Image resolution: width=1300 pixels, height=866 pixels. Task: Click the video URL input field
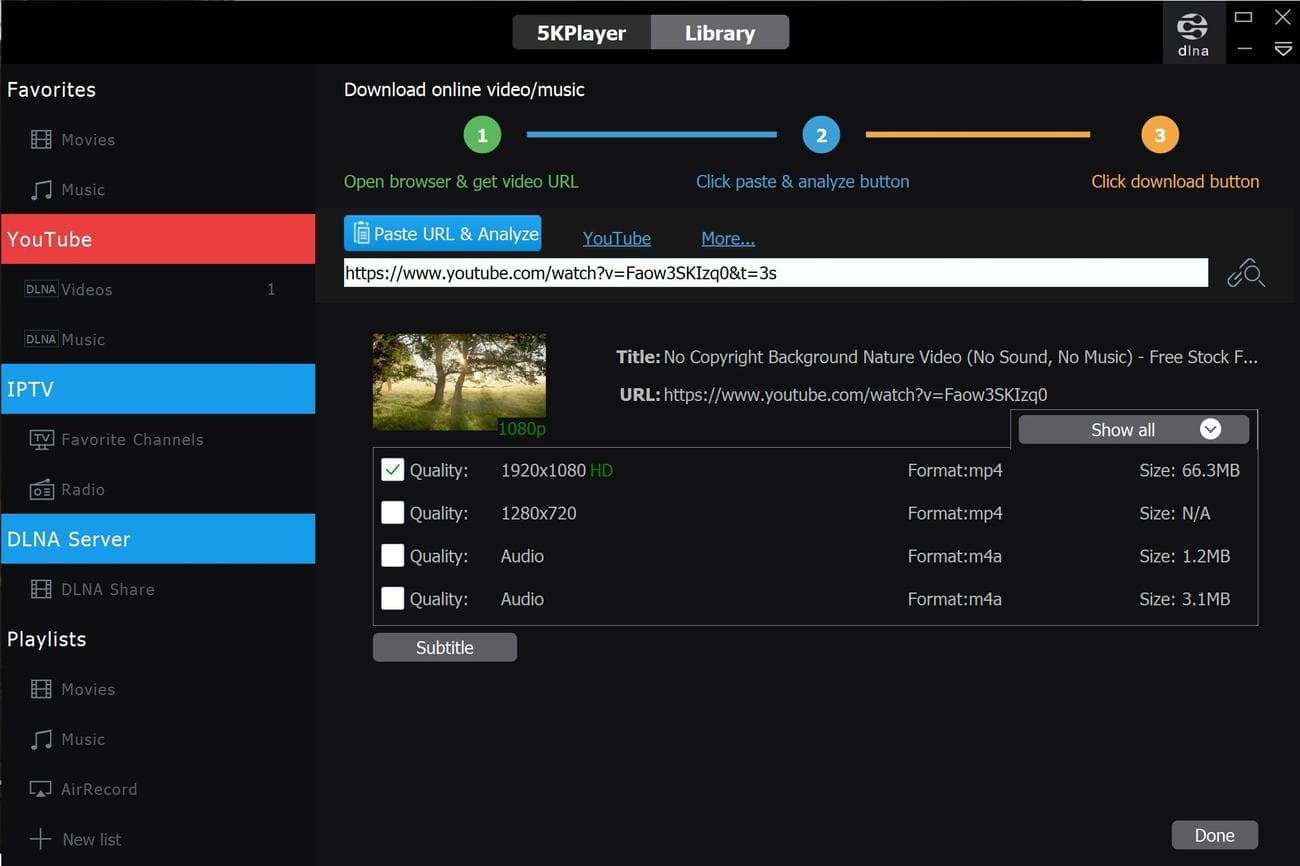pyautogui.click(x=775, y=273)
